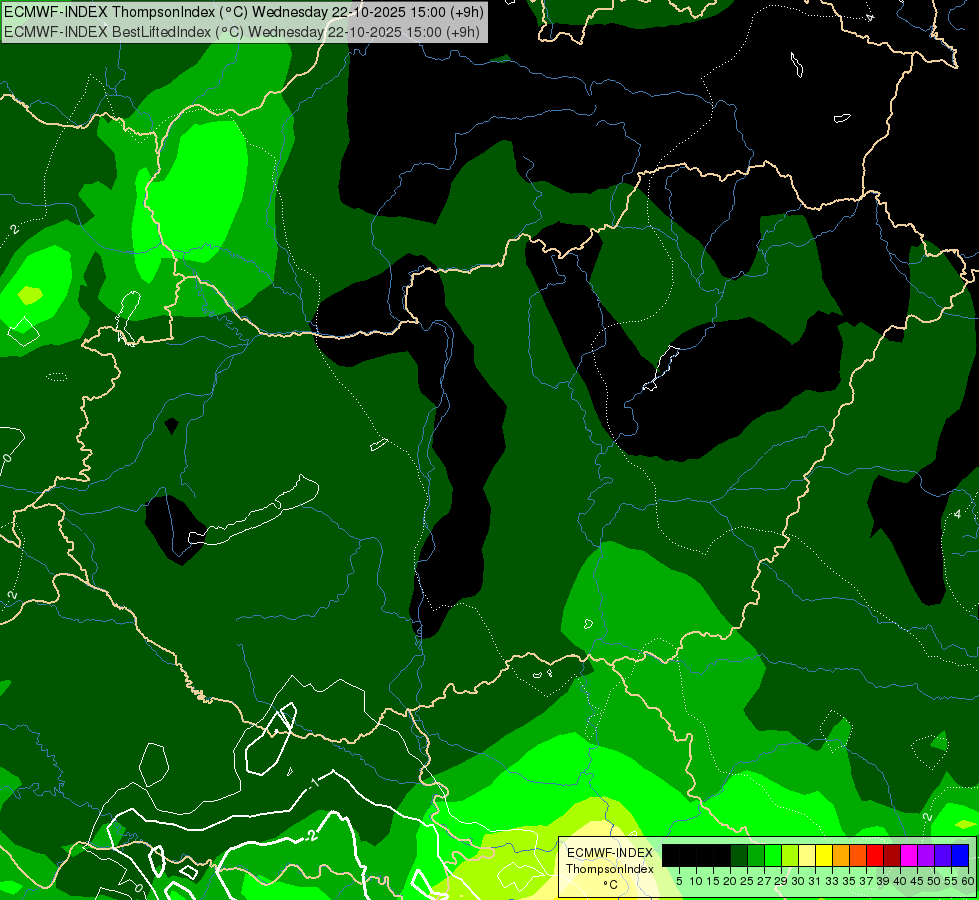Pick the pale yellow legend swatch (30-31)
Screen dimensions: 979x900
click(x=807, y=855)
